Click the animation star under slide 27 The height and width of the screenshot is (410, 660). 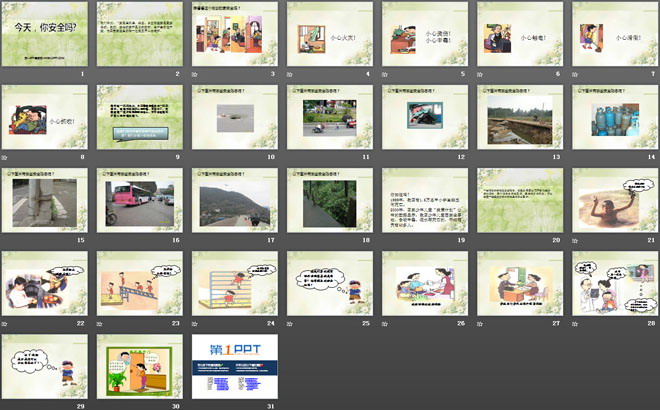click(480, 324)
